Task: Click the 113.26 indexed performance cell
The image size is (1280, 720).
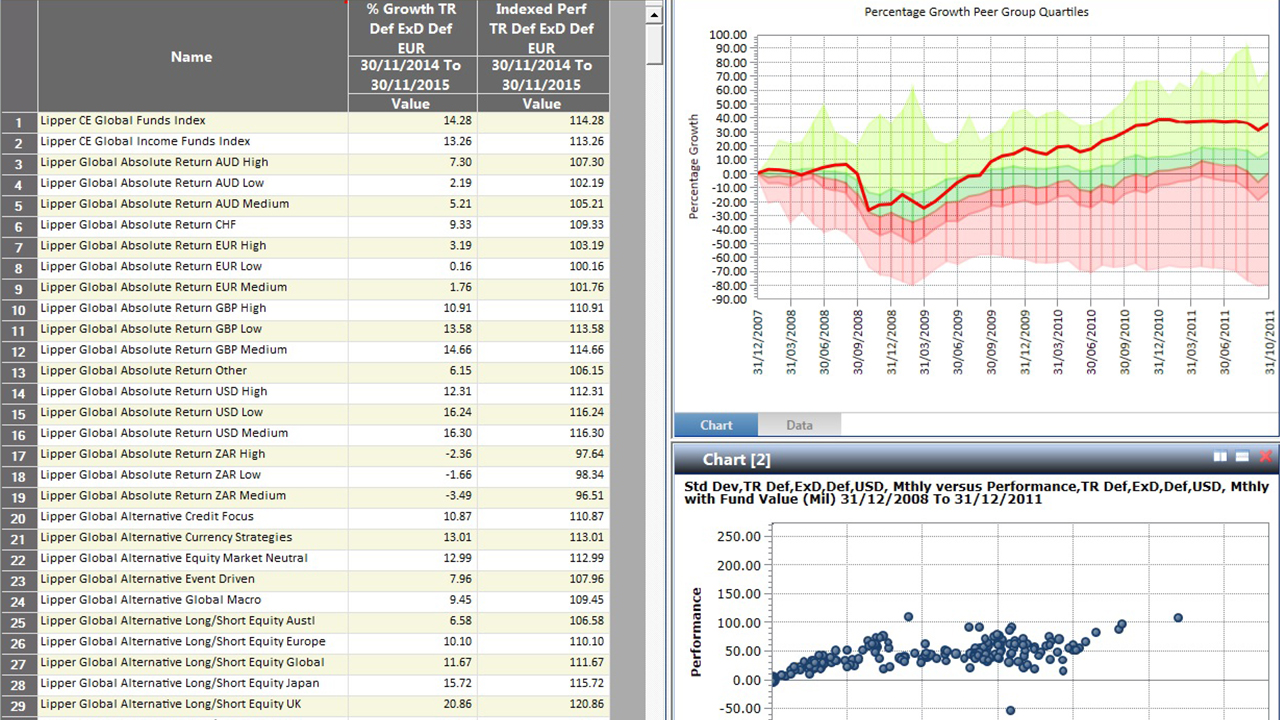Action: (542, 141)
